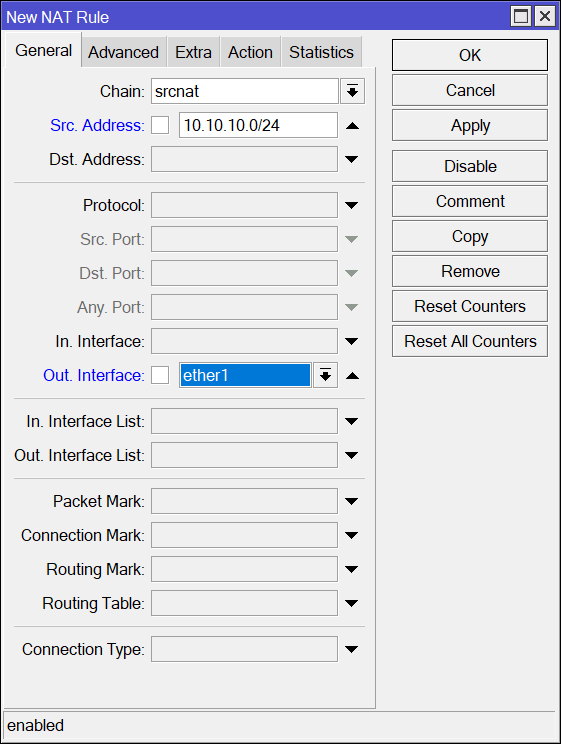Open the Out. Interface ether1 dropdown arrow
This screenshot has width=561, height=744.
(x=325, y=375)
